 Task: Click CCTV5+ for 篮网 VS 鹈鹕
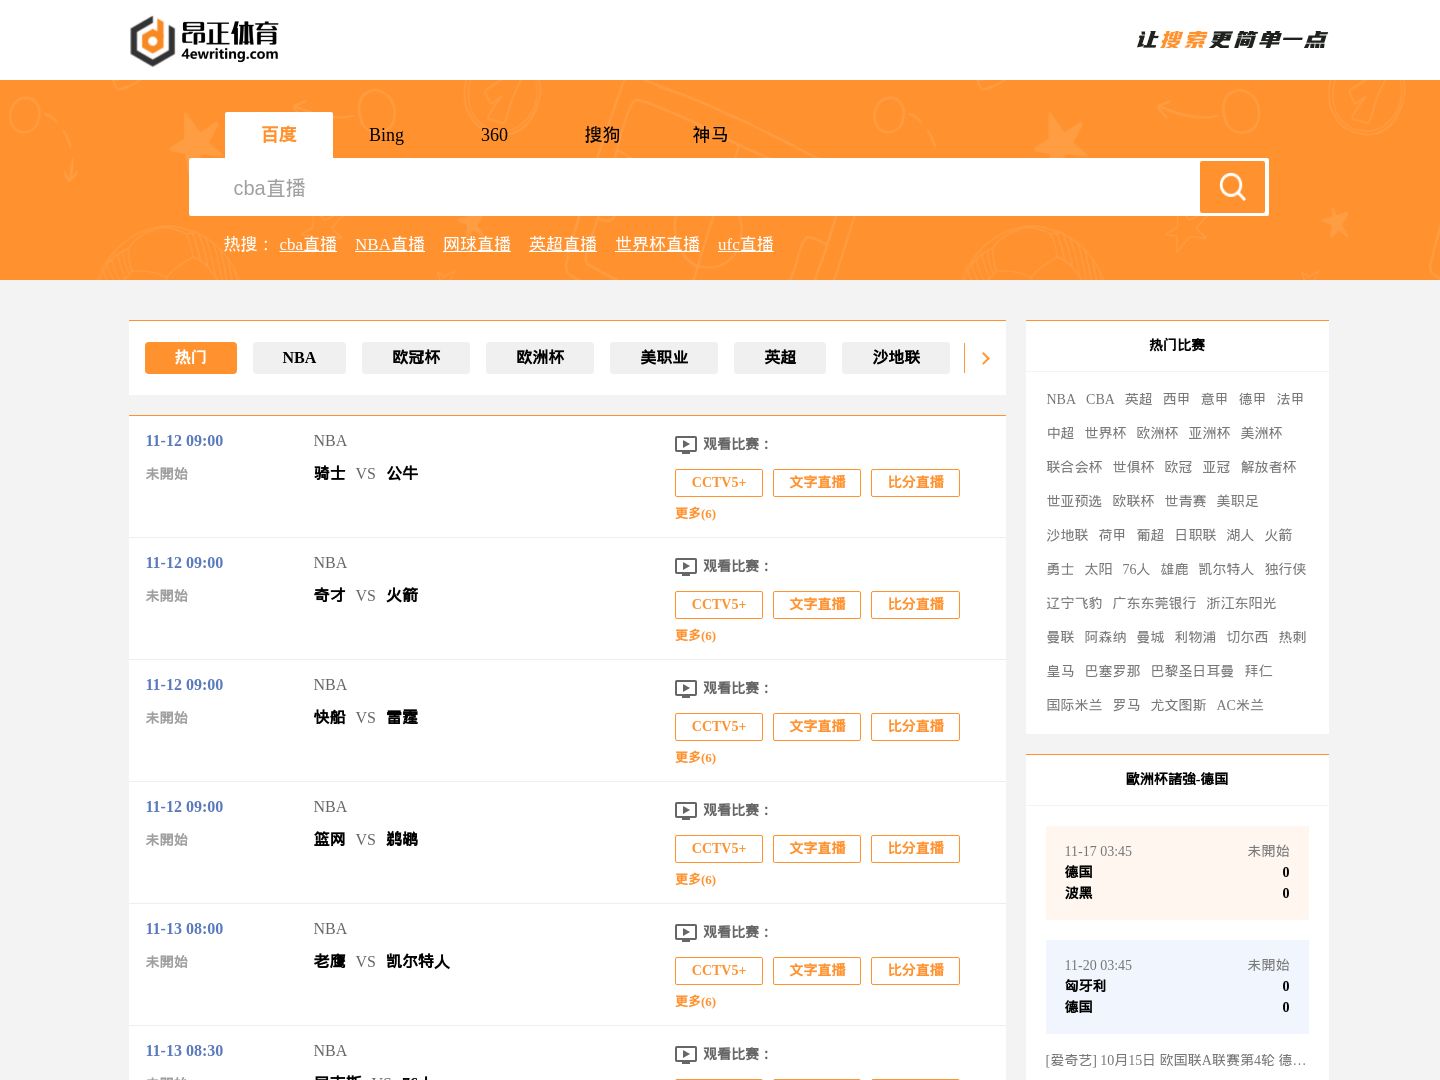[719, 849]
